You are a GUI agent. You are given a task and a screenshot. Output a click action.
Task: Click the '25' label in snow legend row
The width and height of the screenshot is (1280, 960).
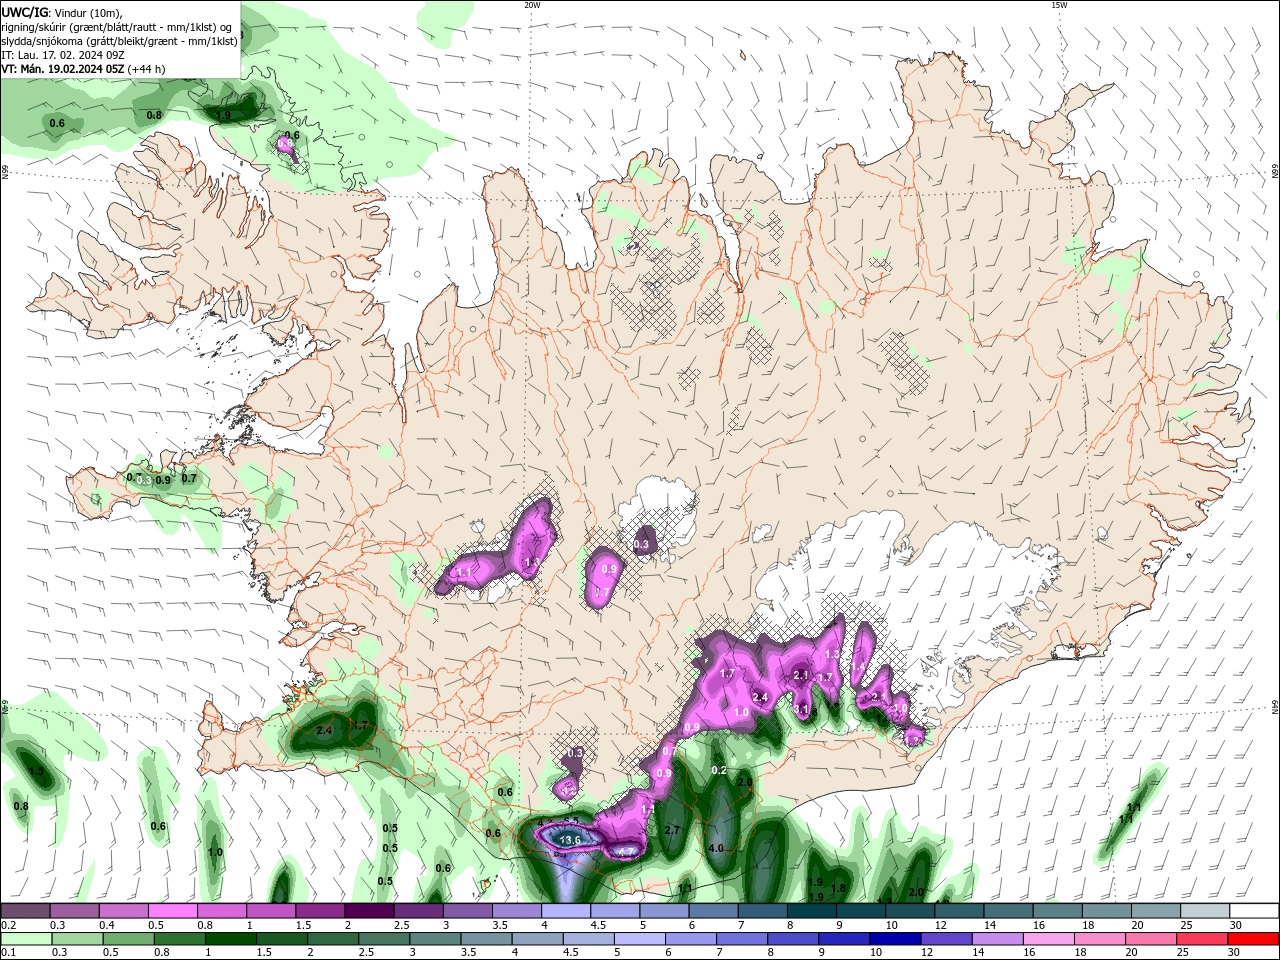click(1185, 925)
